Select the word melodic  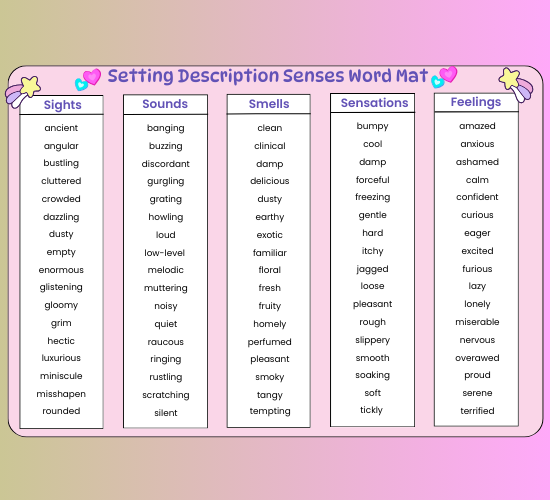pyautogui.click(x=166, y=270)
